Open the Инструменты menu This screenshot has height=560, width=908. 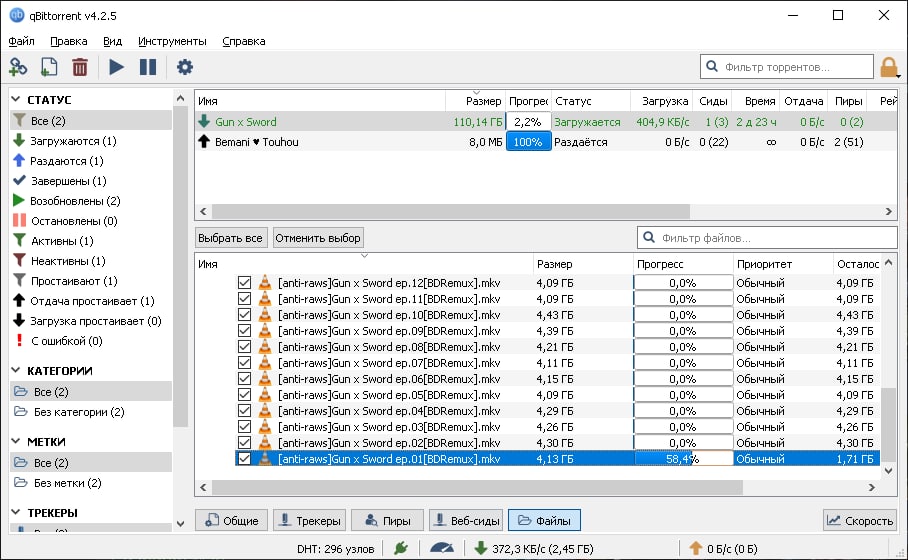172,41
